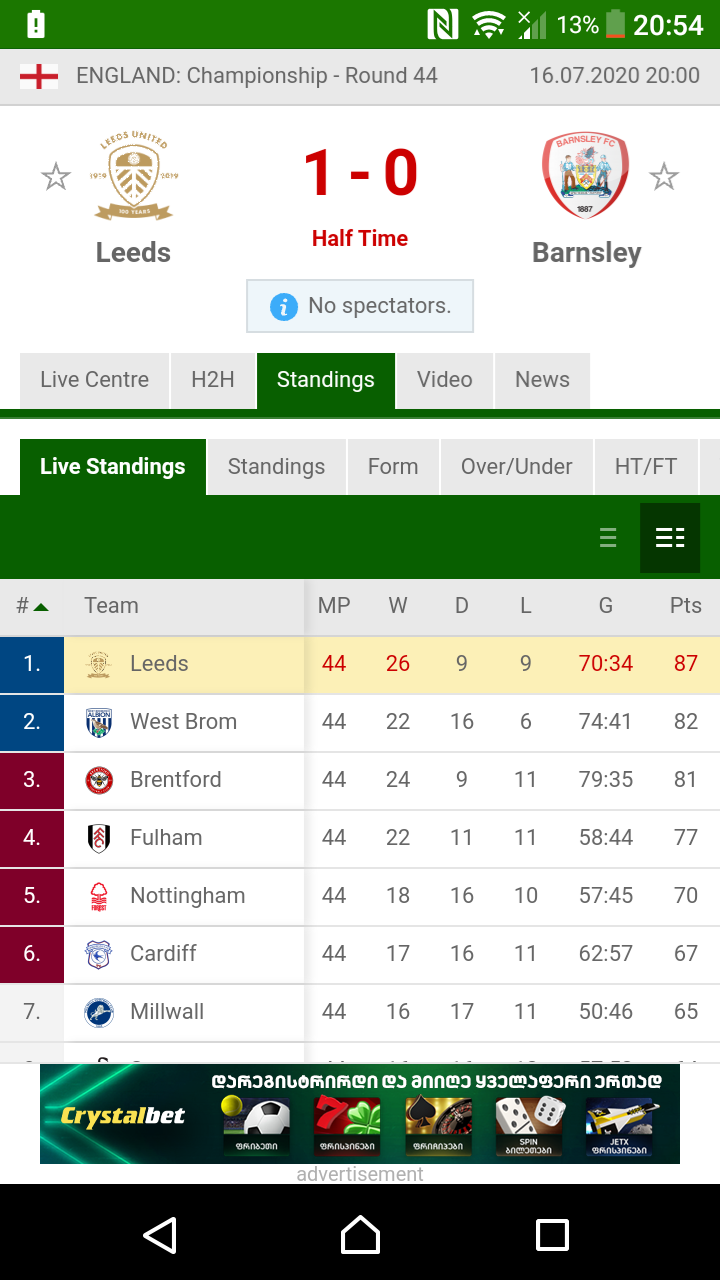This screenshot has width=720, height=1280.
Task: Tap the info icon beside No spectators
Action: (x=284, y=306)
